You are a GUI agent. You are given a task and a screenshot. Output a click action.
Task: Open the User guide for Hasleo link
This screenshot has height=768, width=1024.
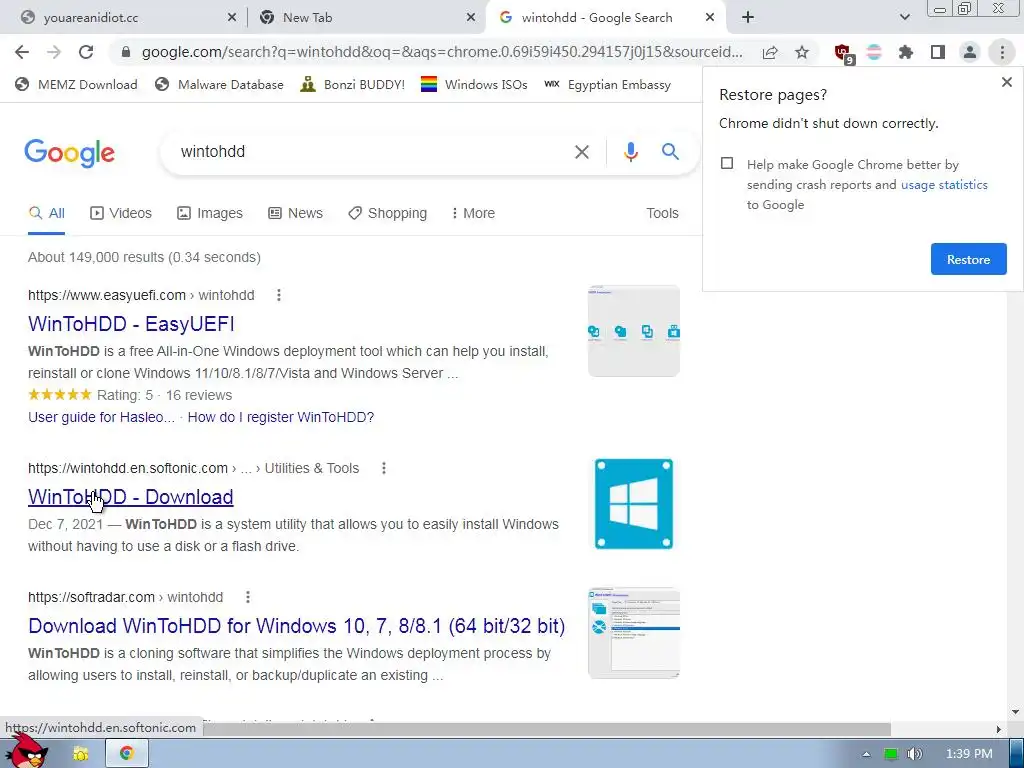(101, 417)
